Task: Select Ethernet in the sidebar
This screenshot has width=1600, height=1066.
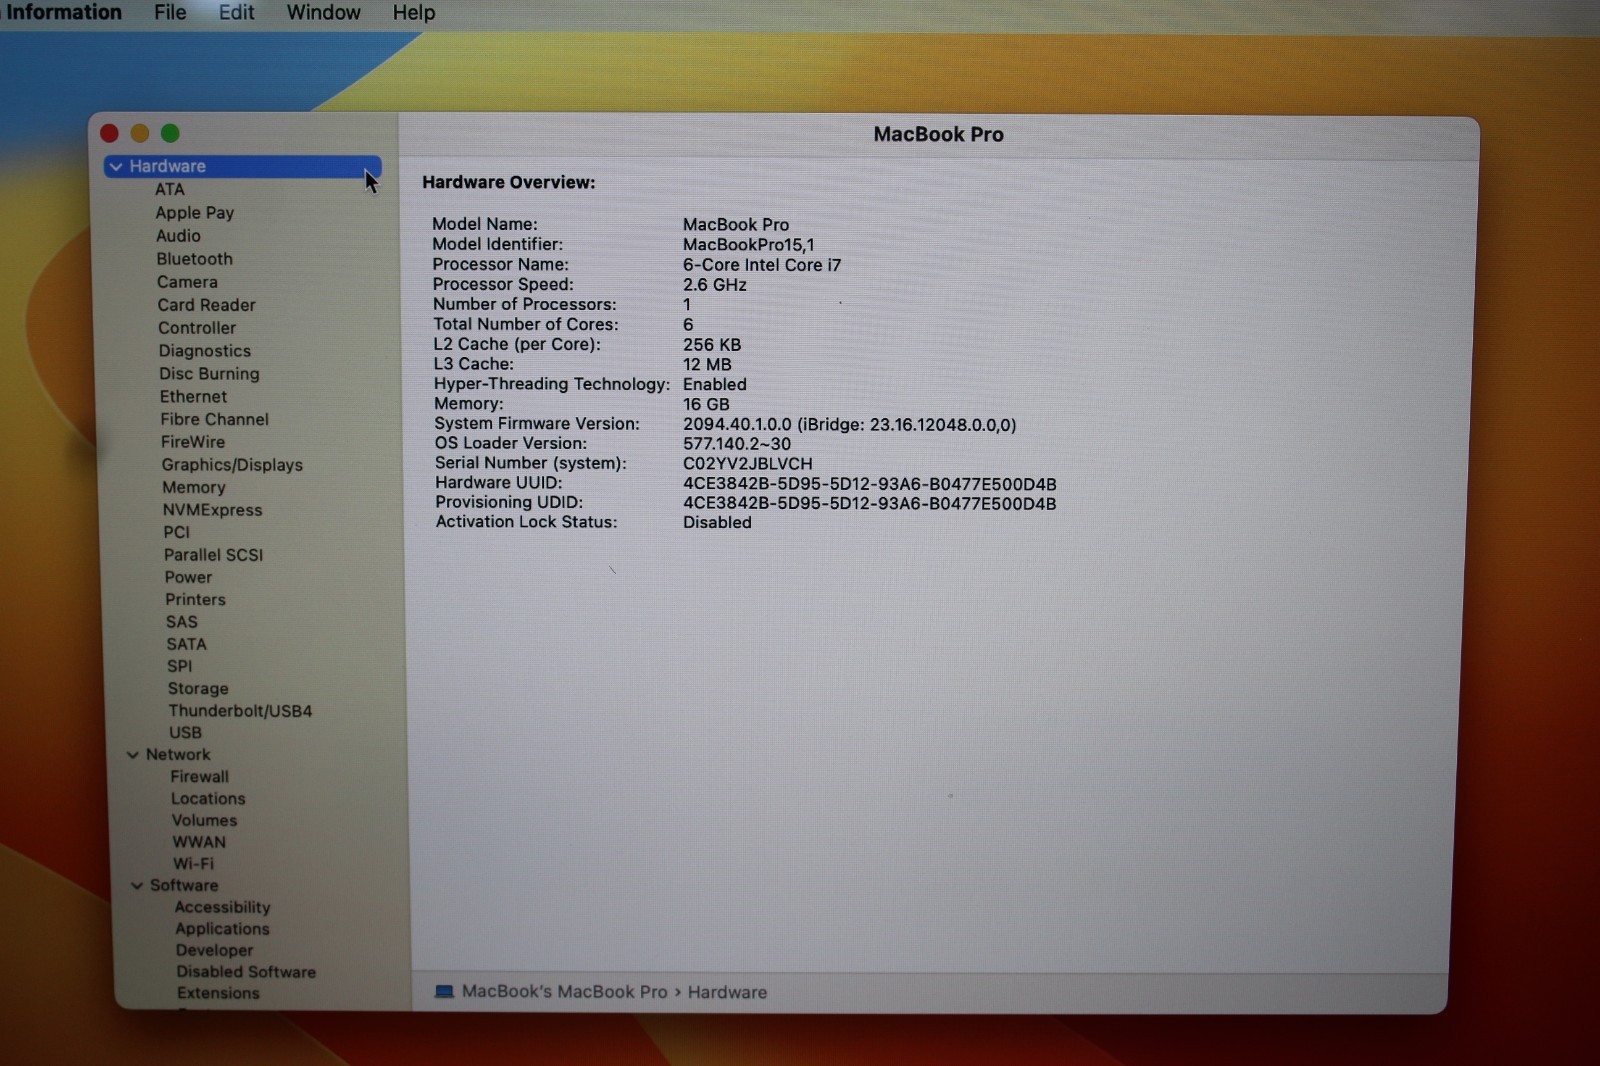Action: 193,397
